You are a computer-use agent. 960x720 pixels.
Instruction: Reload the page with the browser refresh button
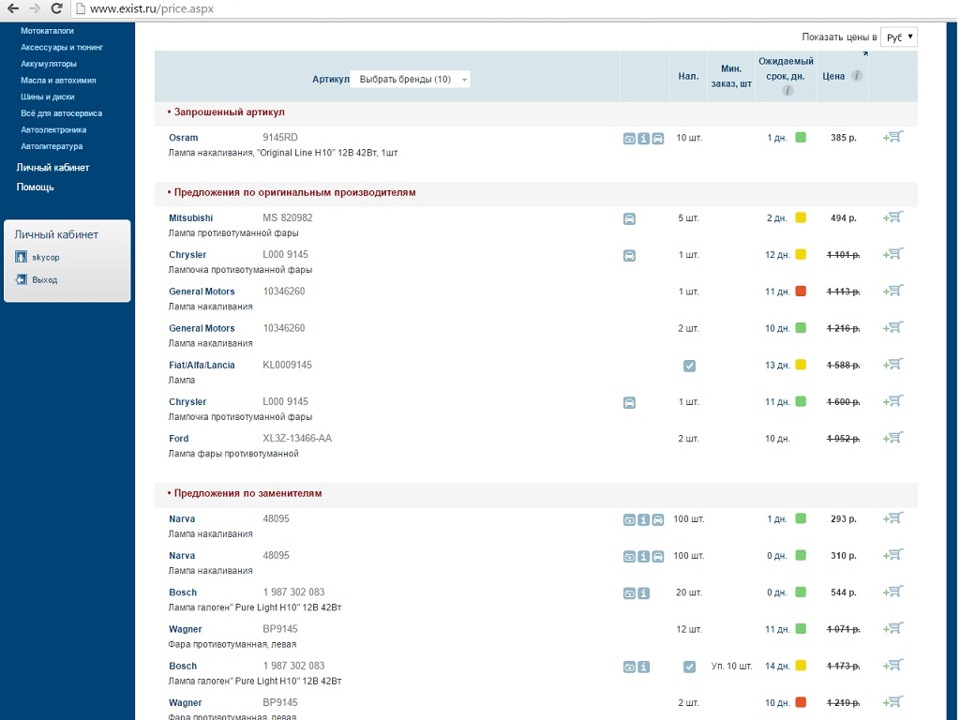(x=56, y=9)
